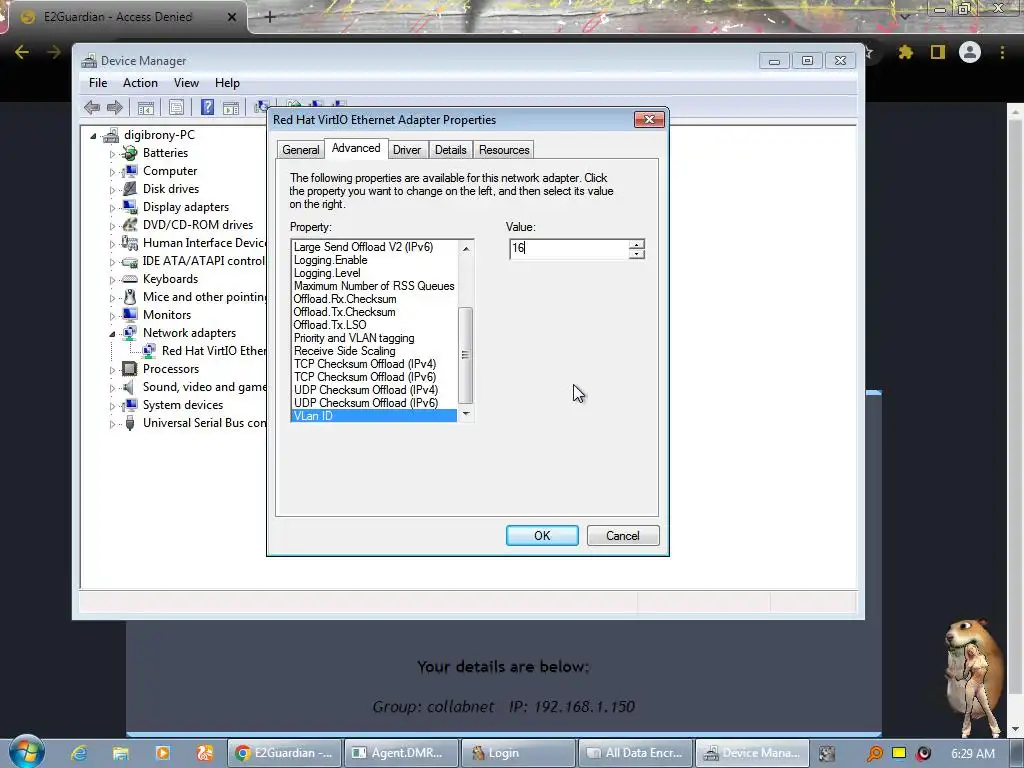The height and width of the screenshot is (768, 1024).
Task: Expand the Human Interface Devices node
Action: click(112, 244)
